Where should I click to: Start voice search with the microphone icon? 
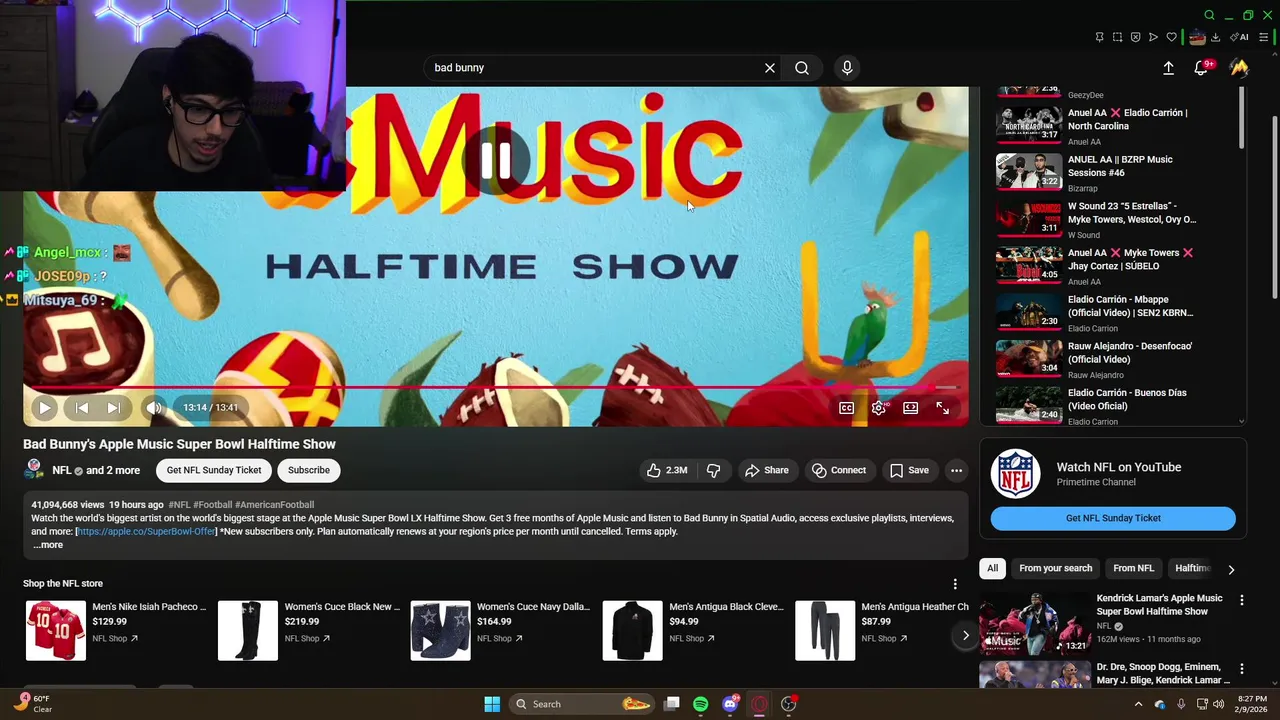click(847, 68)
